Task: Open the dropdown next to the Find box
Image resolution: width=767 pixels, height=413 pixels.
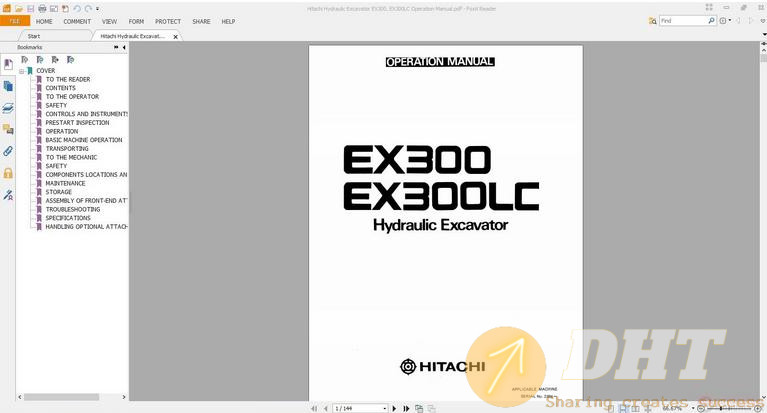Action: tap(730, 21)
